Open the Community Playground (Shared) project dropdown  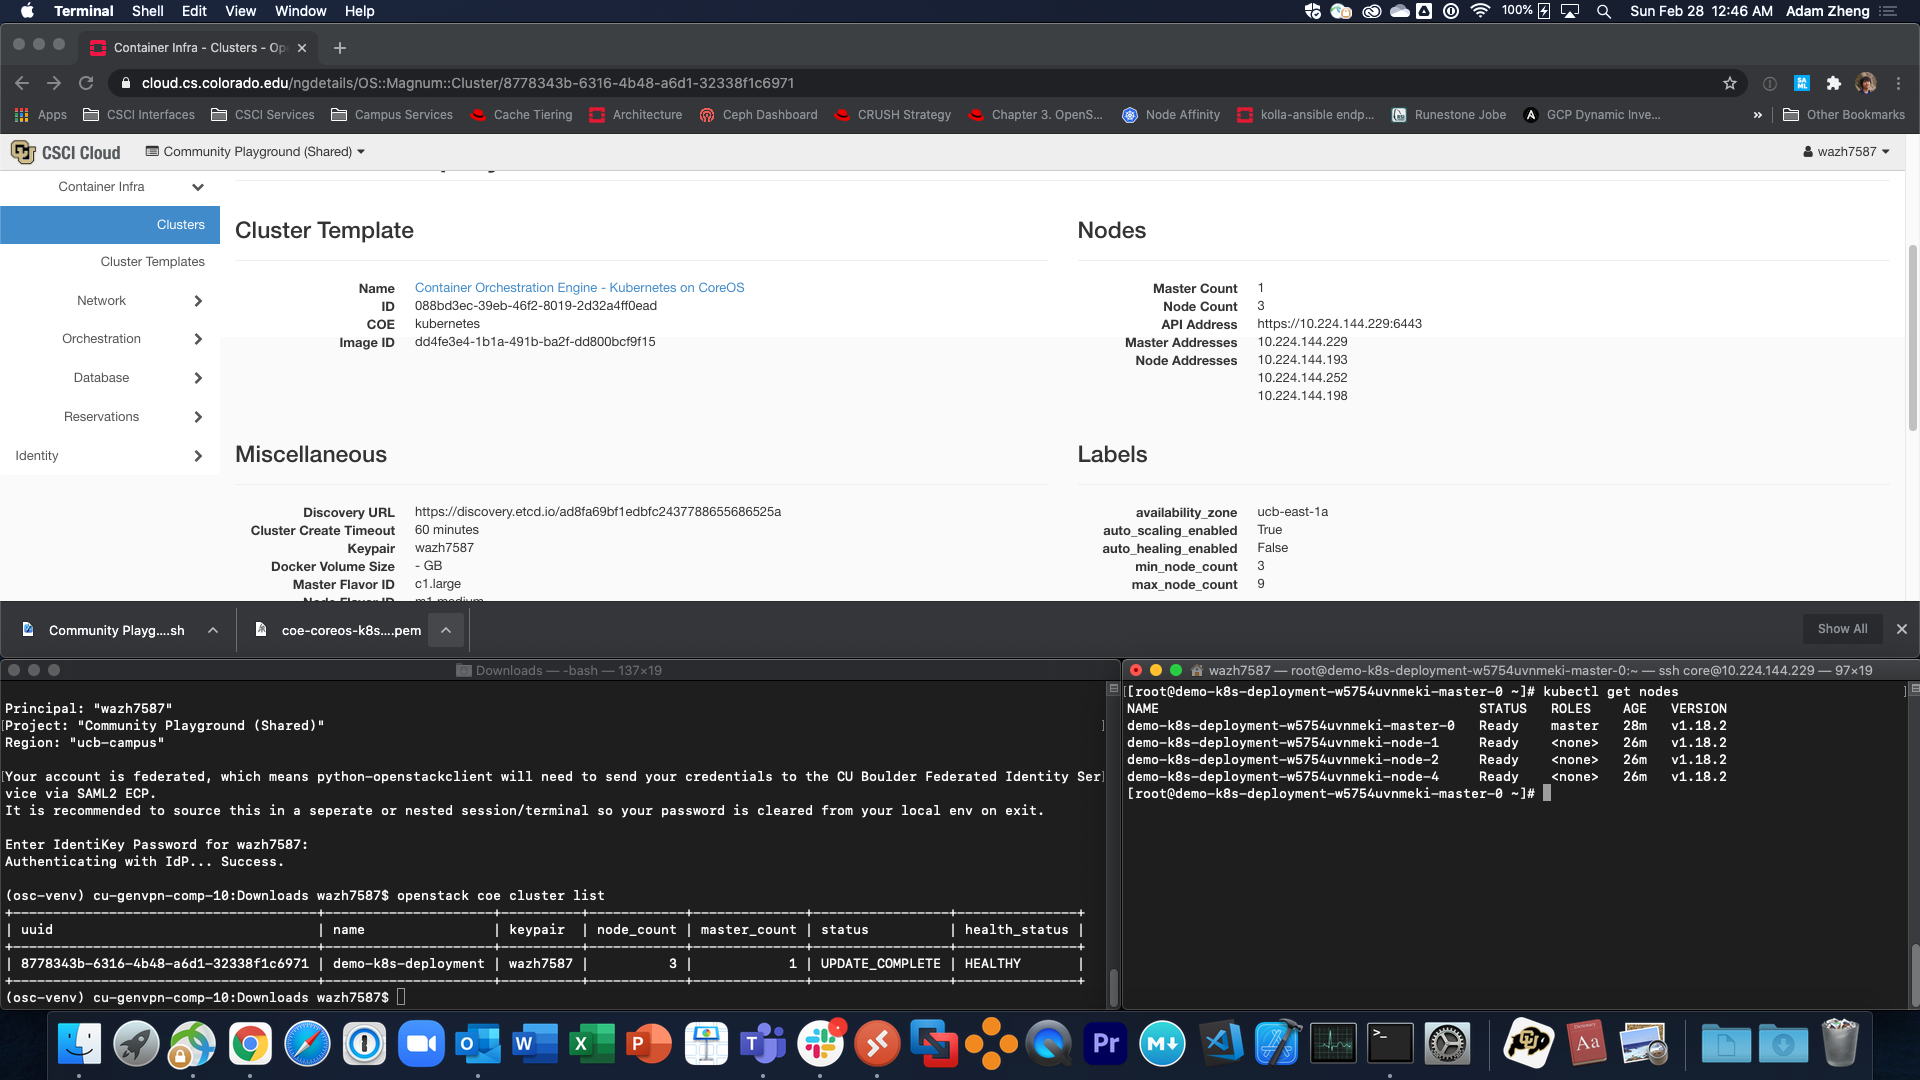tap(255, 152)
